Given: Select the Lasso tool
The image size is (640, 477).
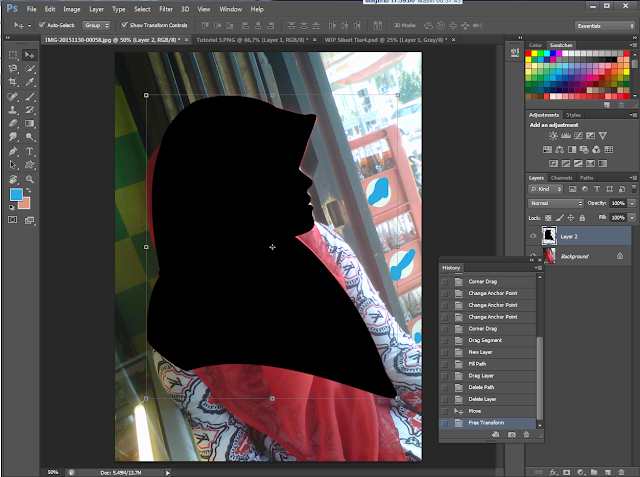Looking at the screenshot, I should [x=13, y=69].
